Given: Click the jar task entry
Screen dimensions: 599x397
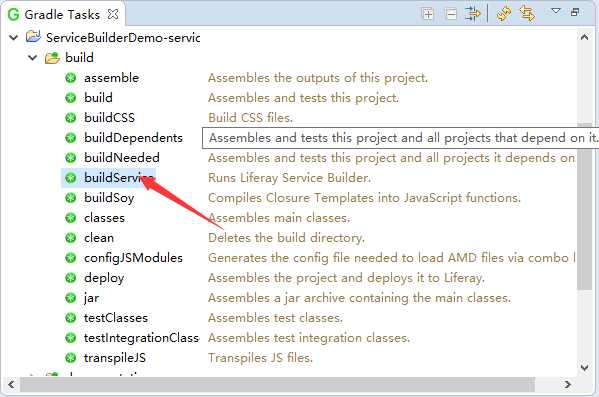Looking at the screenshot, I should (x=91, y=298).
